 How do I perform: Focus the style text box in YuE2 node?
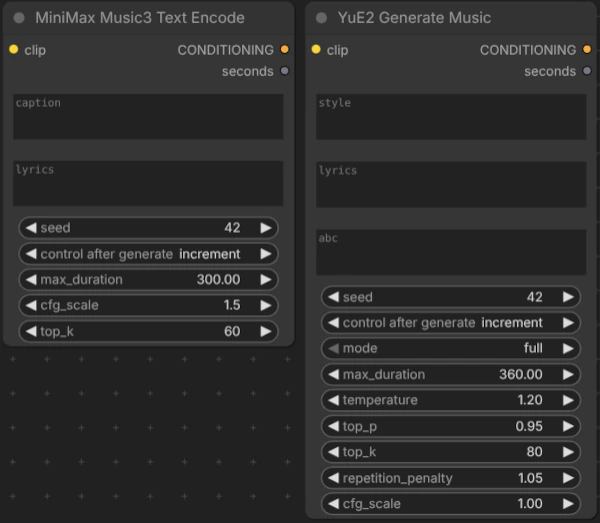coord(451,117)
